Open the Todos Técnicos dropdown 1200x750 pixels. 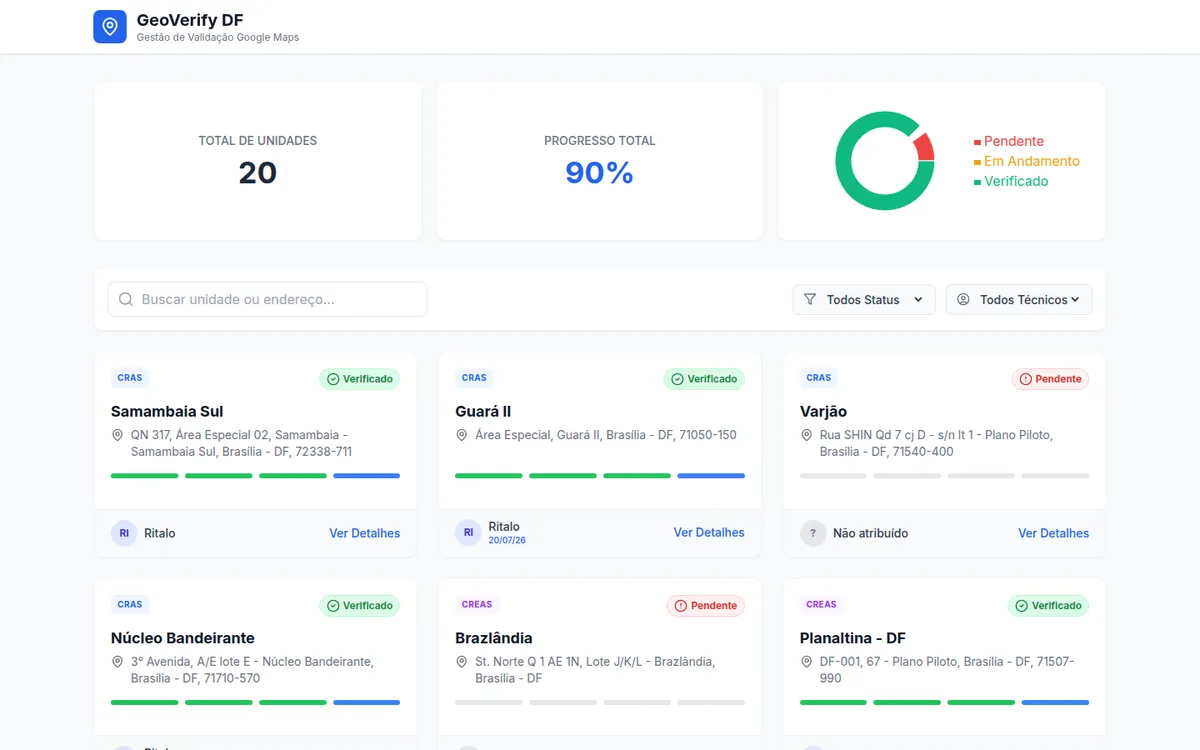pos(1019,299)
